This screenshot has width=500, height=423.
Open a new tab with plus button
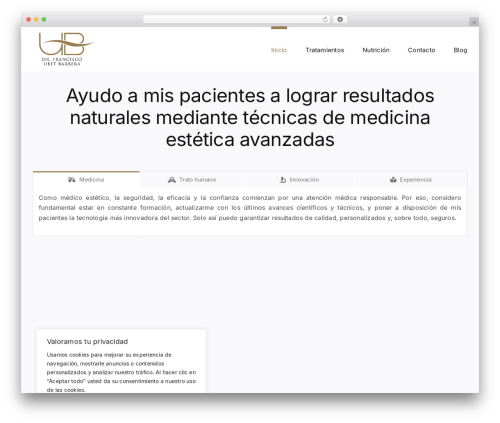click(474, 22)
